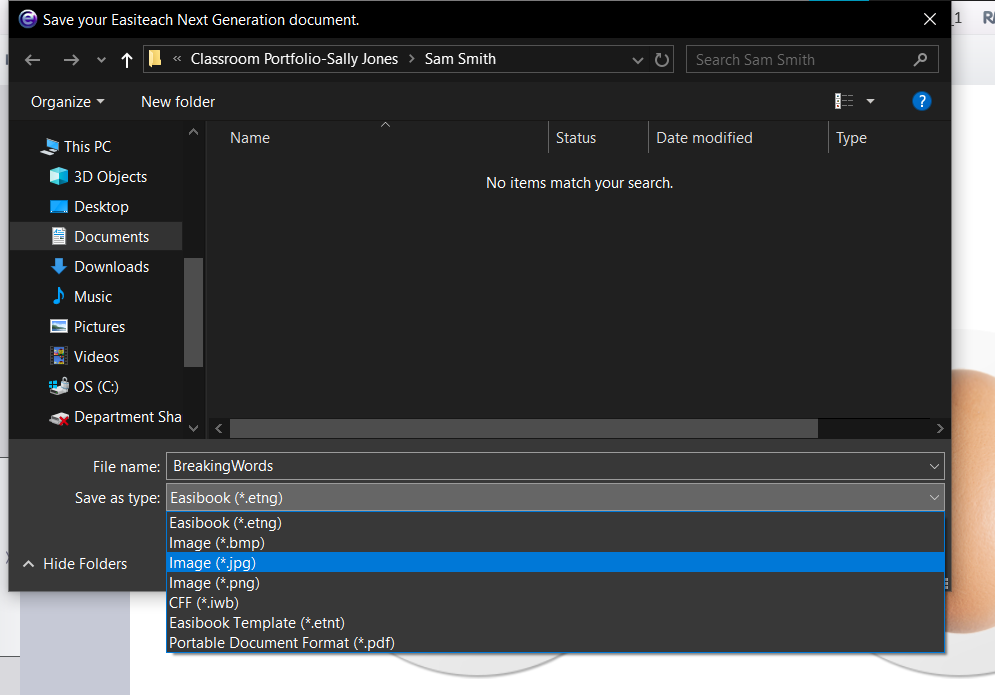Click the 3D Objects cube icon

[59, 176]
